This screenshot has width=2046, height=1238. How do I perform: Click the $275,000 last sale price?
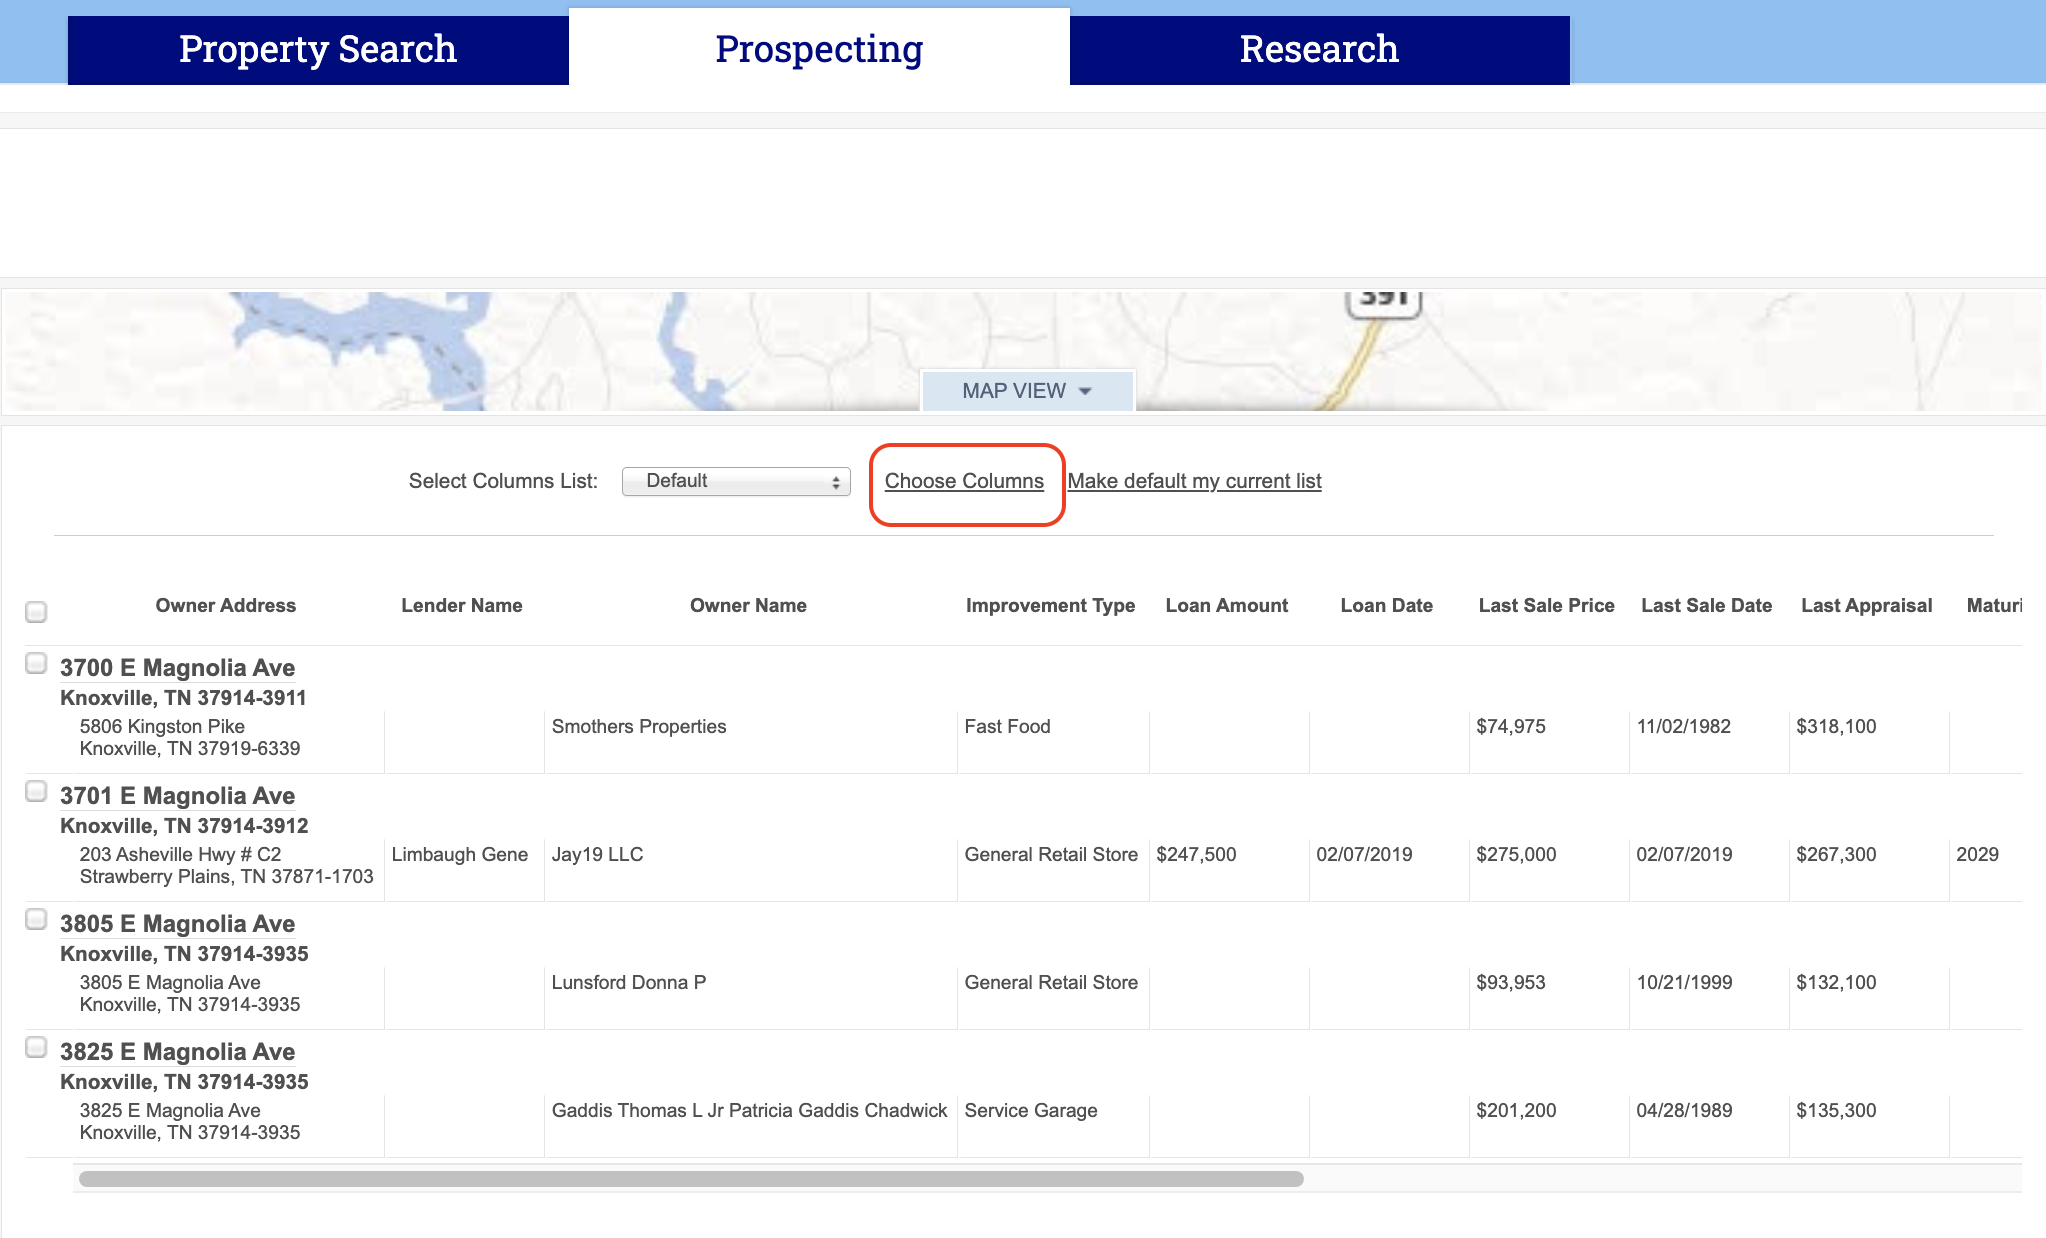tap(1516, 855)
